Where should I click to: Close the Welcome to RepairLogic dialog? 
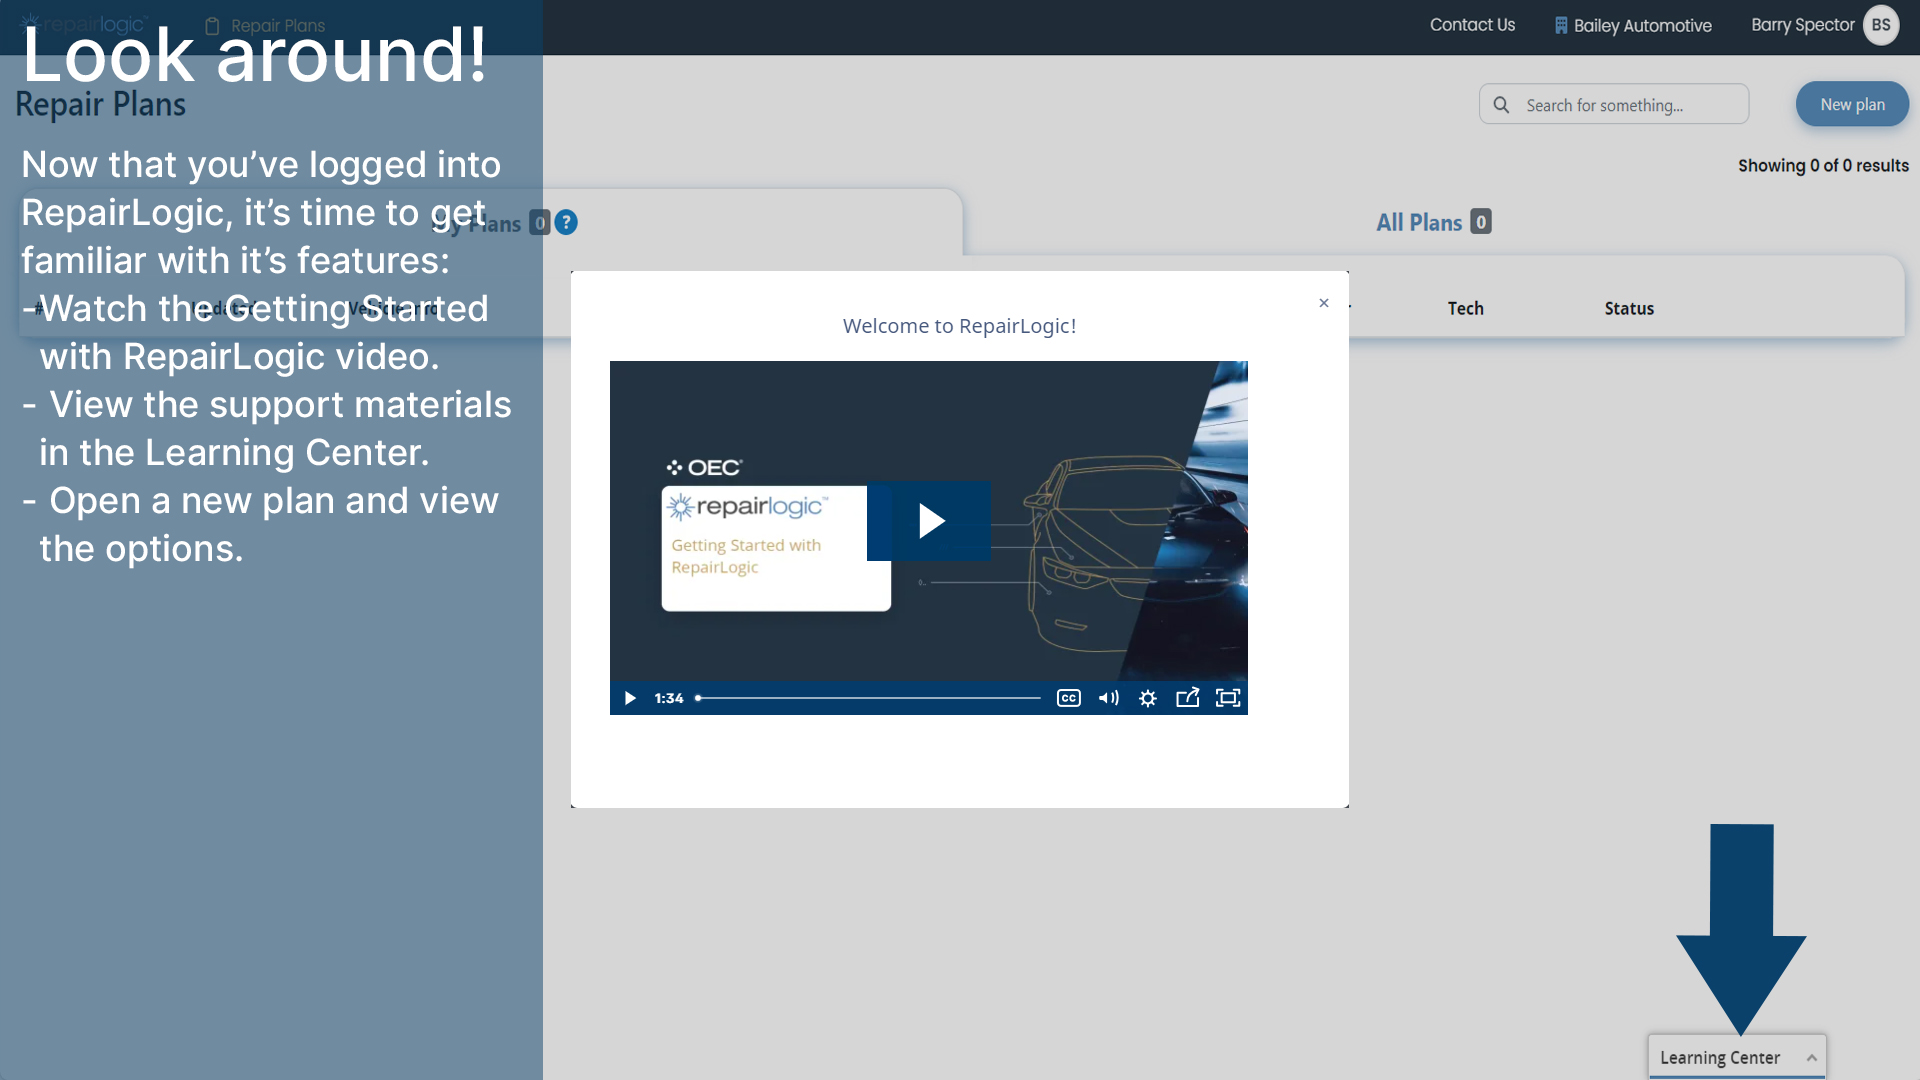click(x=1324, y=303)
